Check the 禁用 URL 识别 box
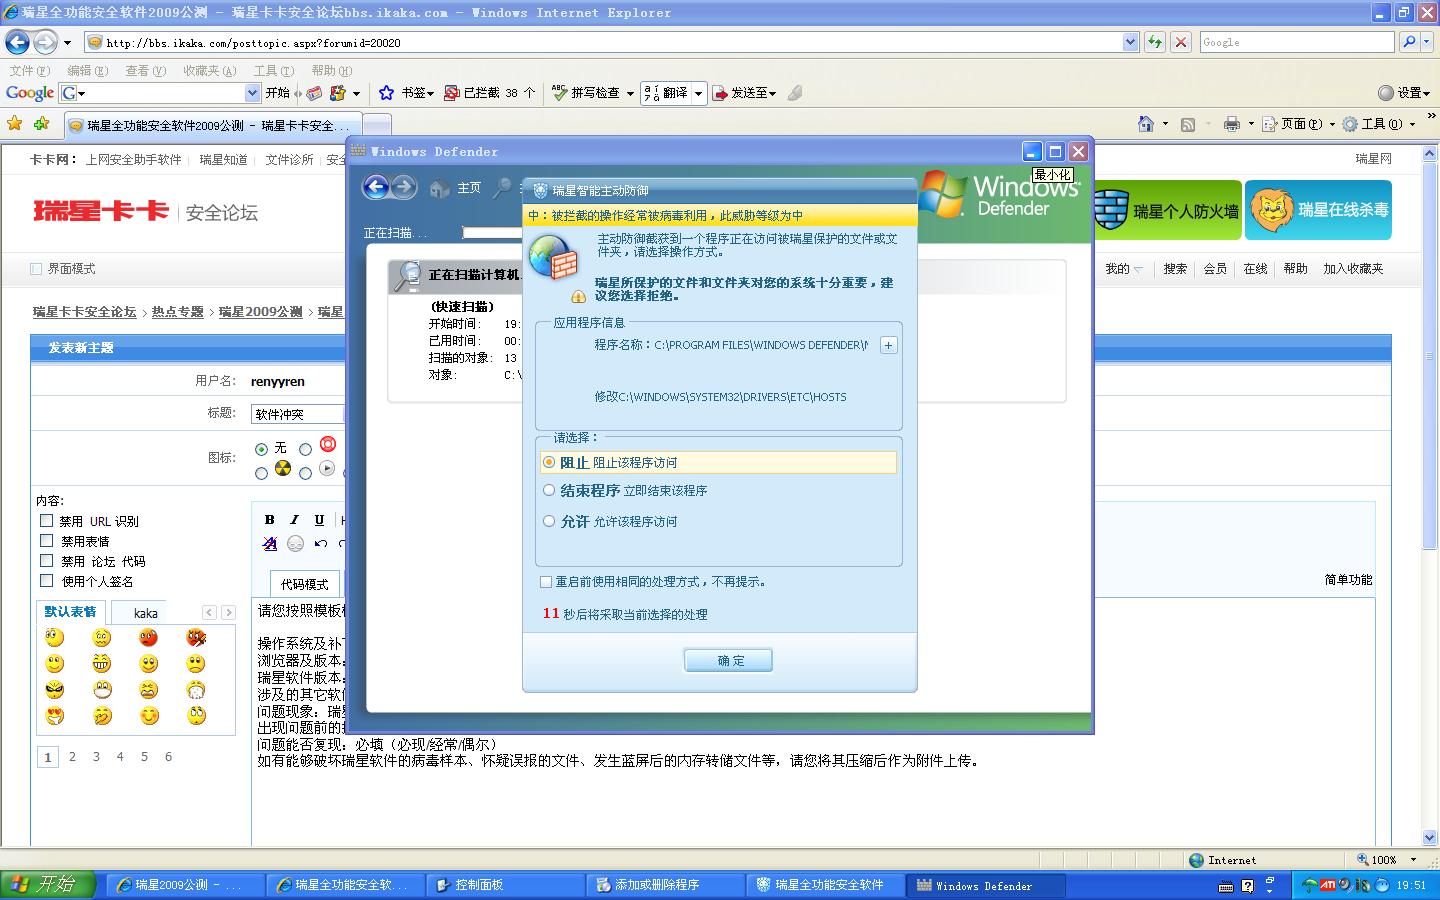 tap(46, 520)
